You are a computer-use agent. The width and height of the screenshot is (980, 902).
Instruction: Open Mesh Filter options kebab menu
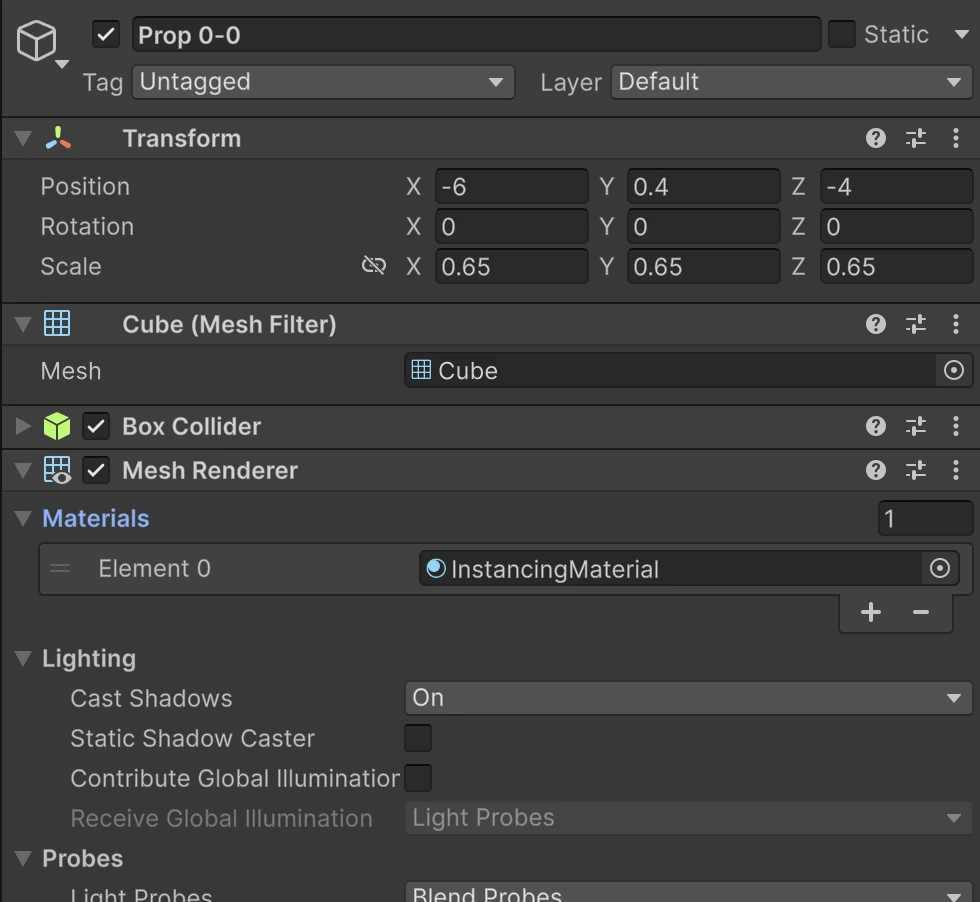coord(956,324)
